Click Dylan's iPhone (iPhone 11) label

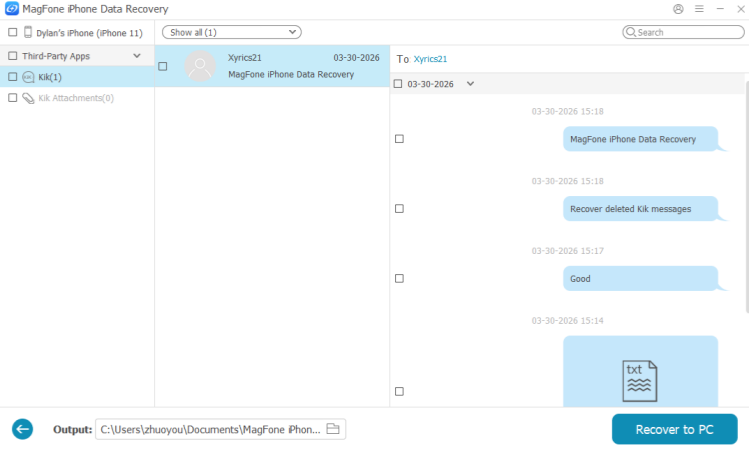point(89,33)
